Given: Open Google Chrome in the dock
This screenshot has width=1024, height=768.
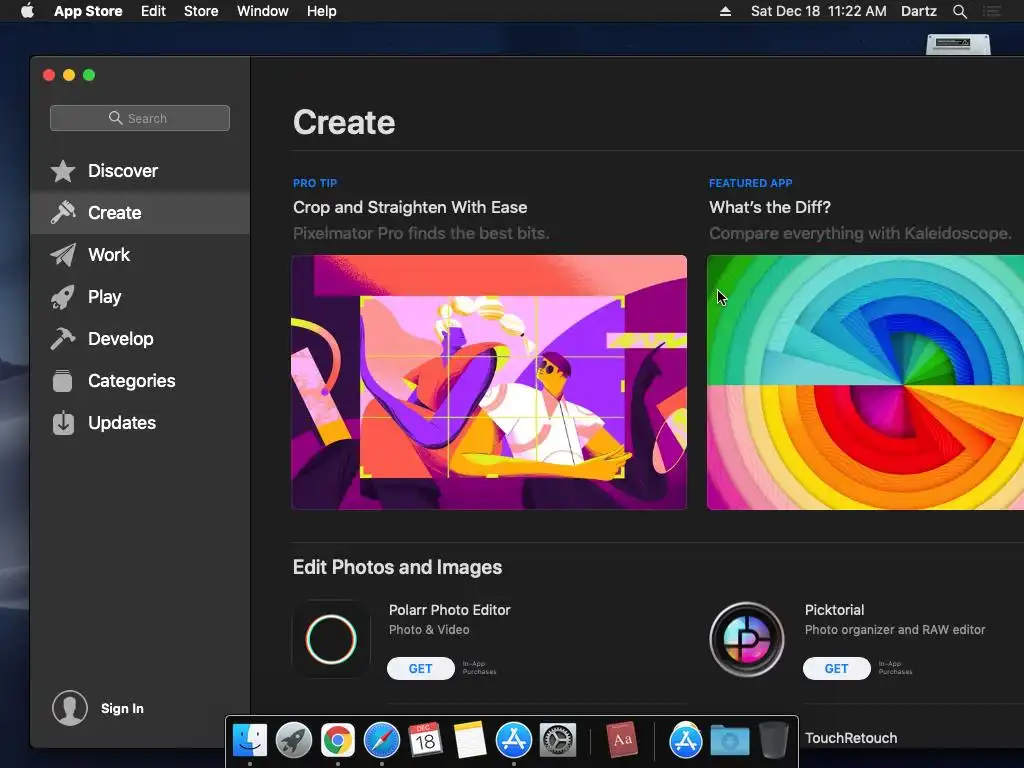Looking at the screenshot, I should pos(338,741).
